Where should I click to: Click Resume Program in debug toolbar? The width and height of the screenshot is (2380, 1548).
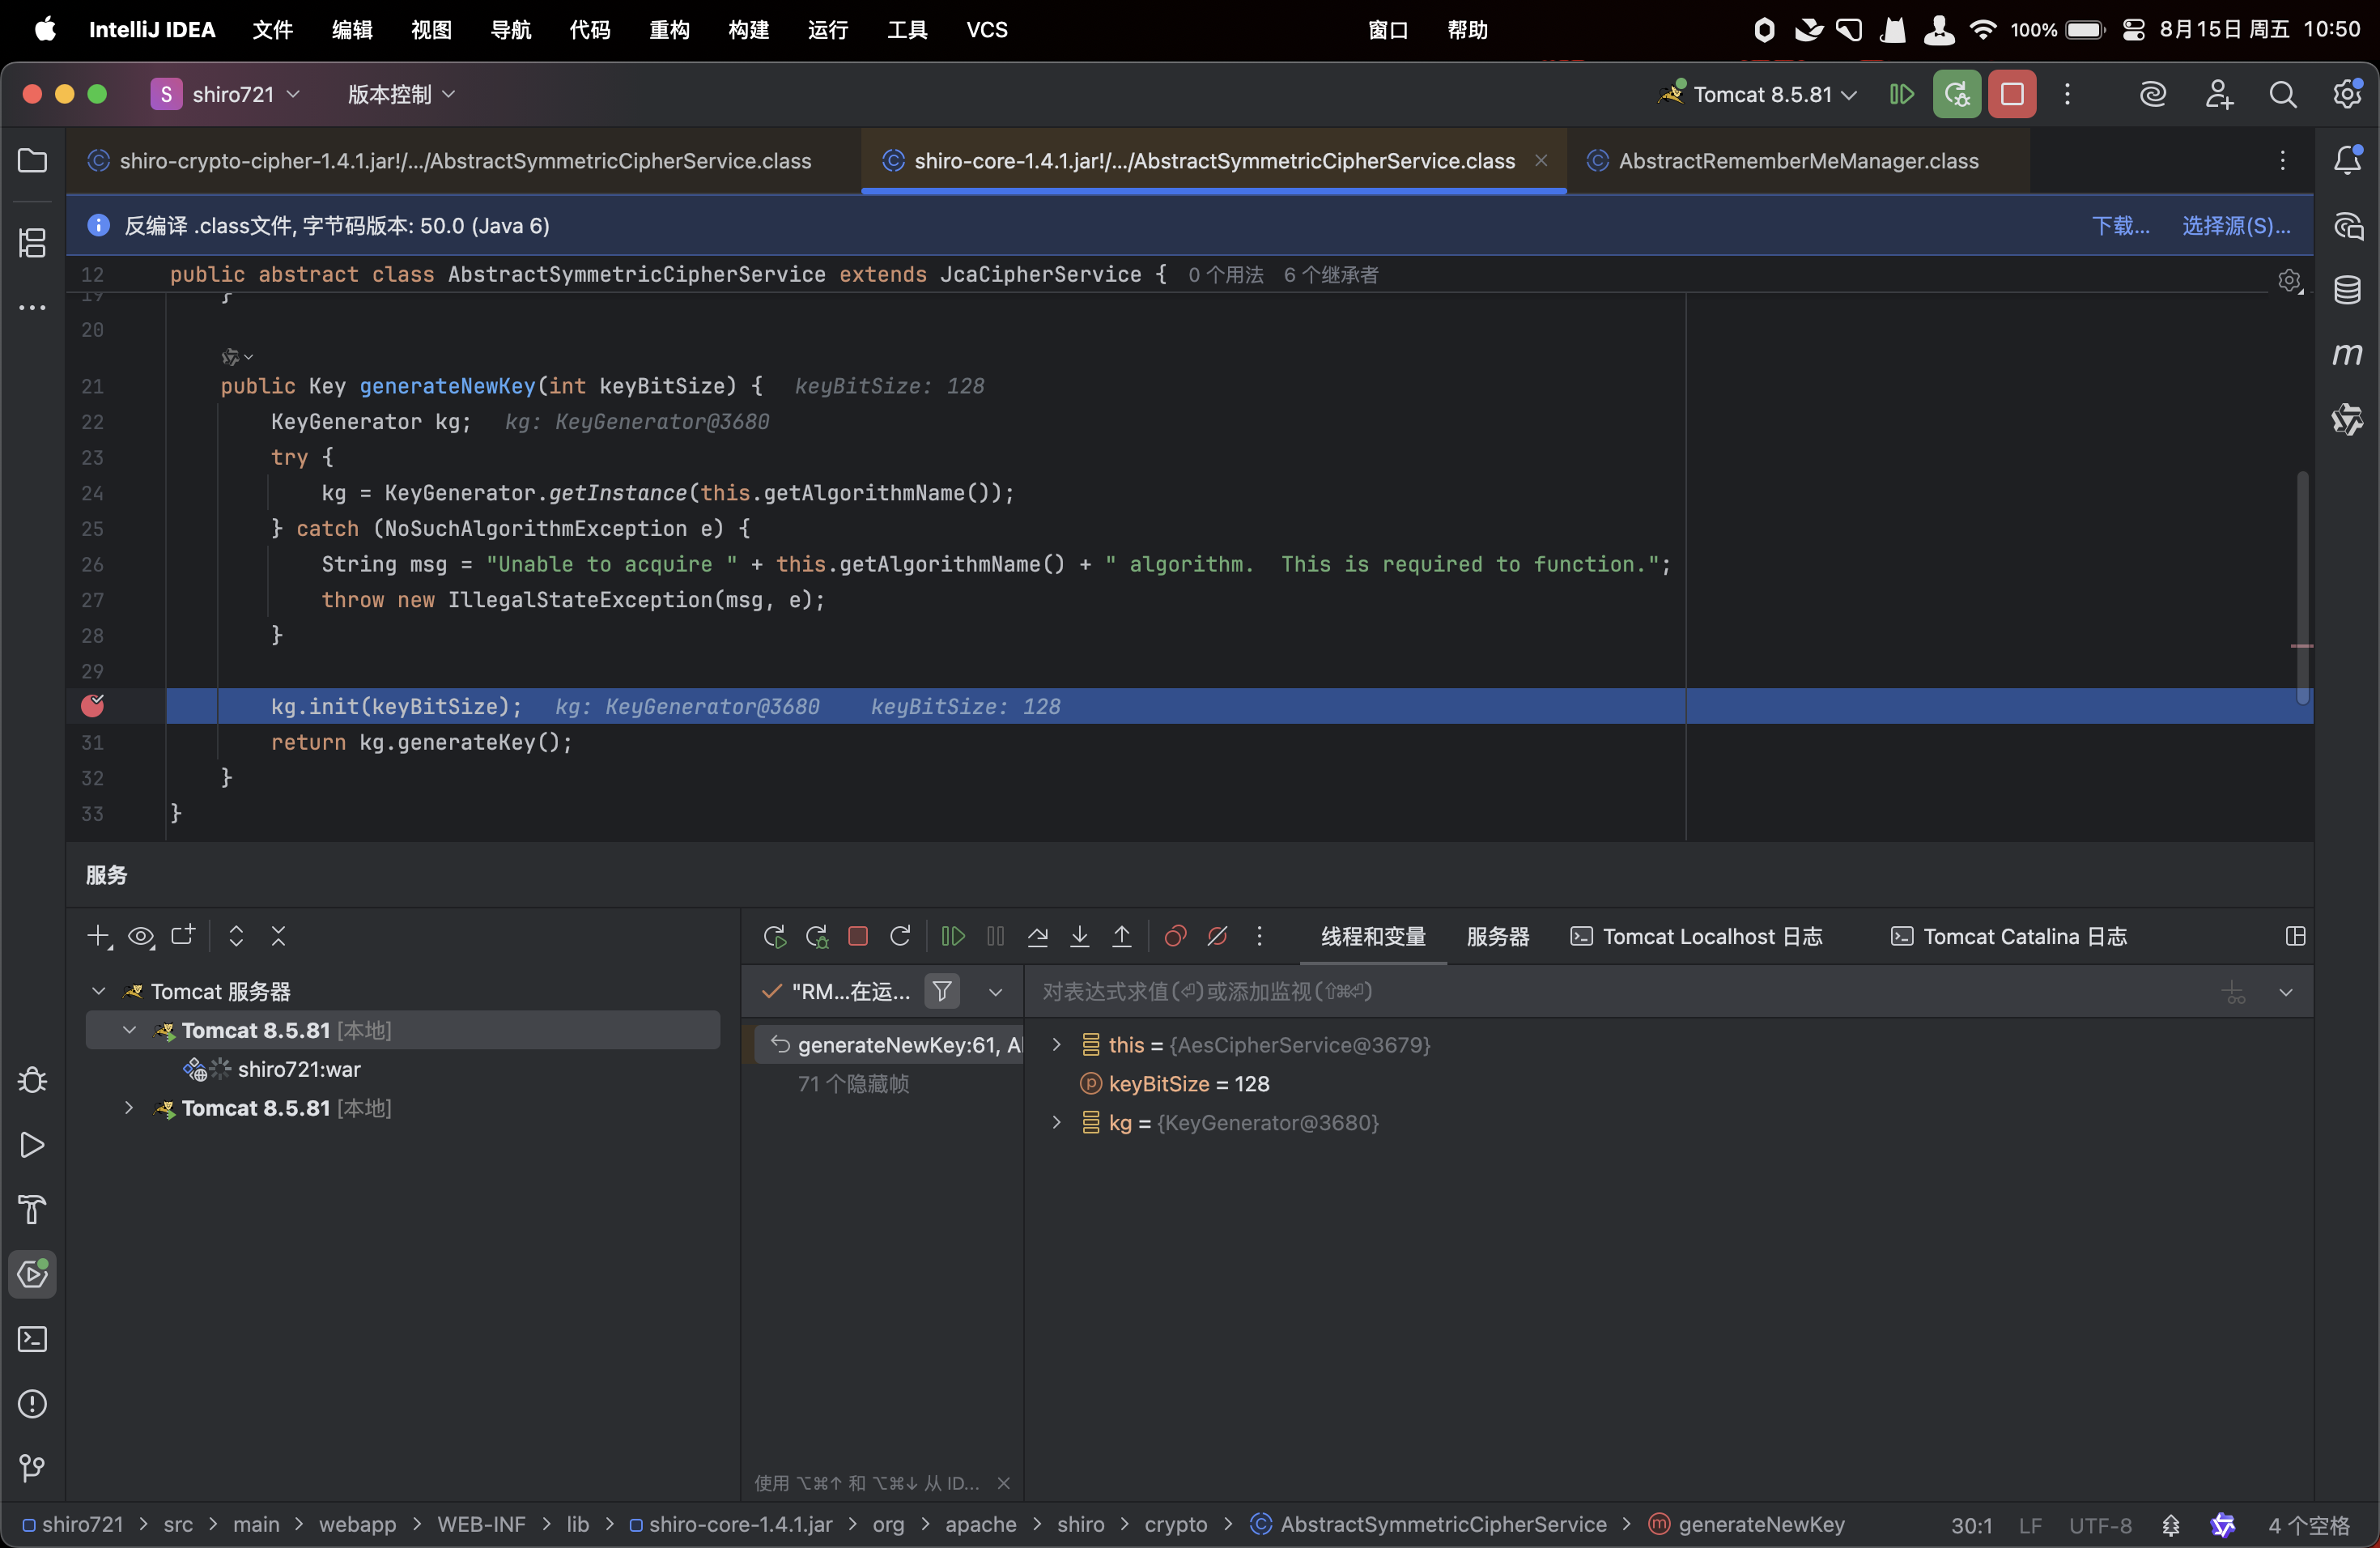pos(953,936)
